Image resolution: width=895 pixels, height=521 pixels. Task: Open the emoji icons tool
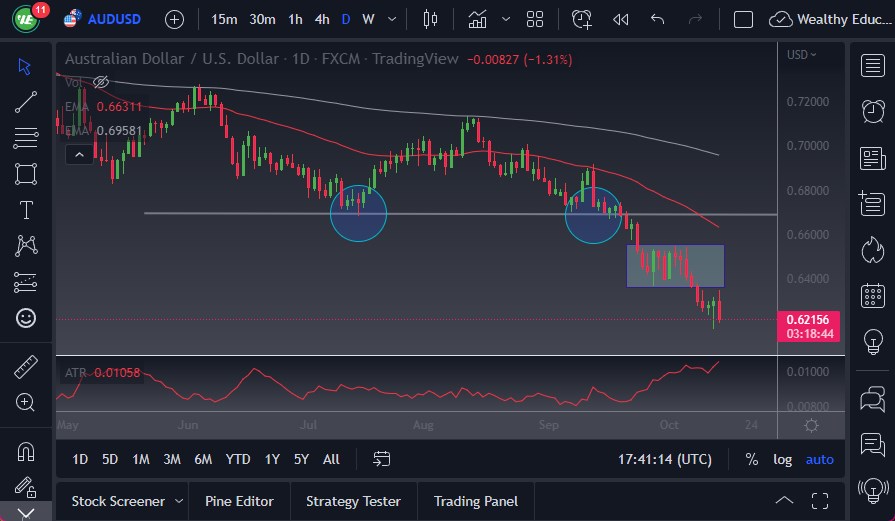pos(26,318)
